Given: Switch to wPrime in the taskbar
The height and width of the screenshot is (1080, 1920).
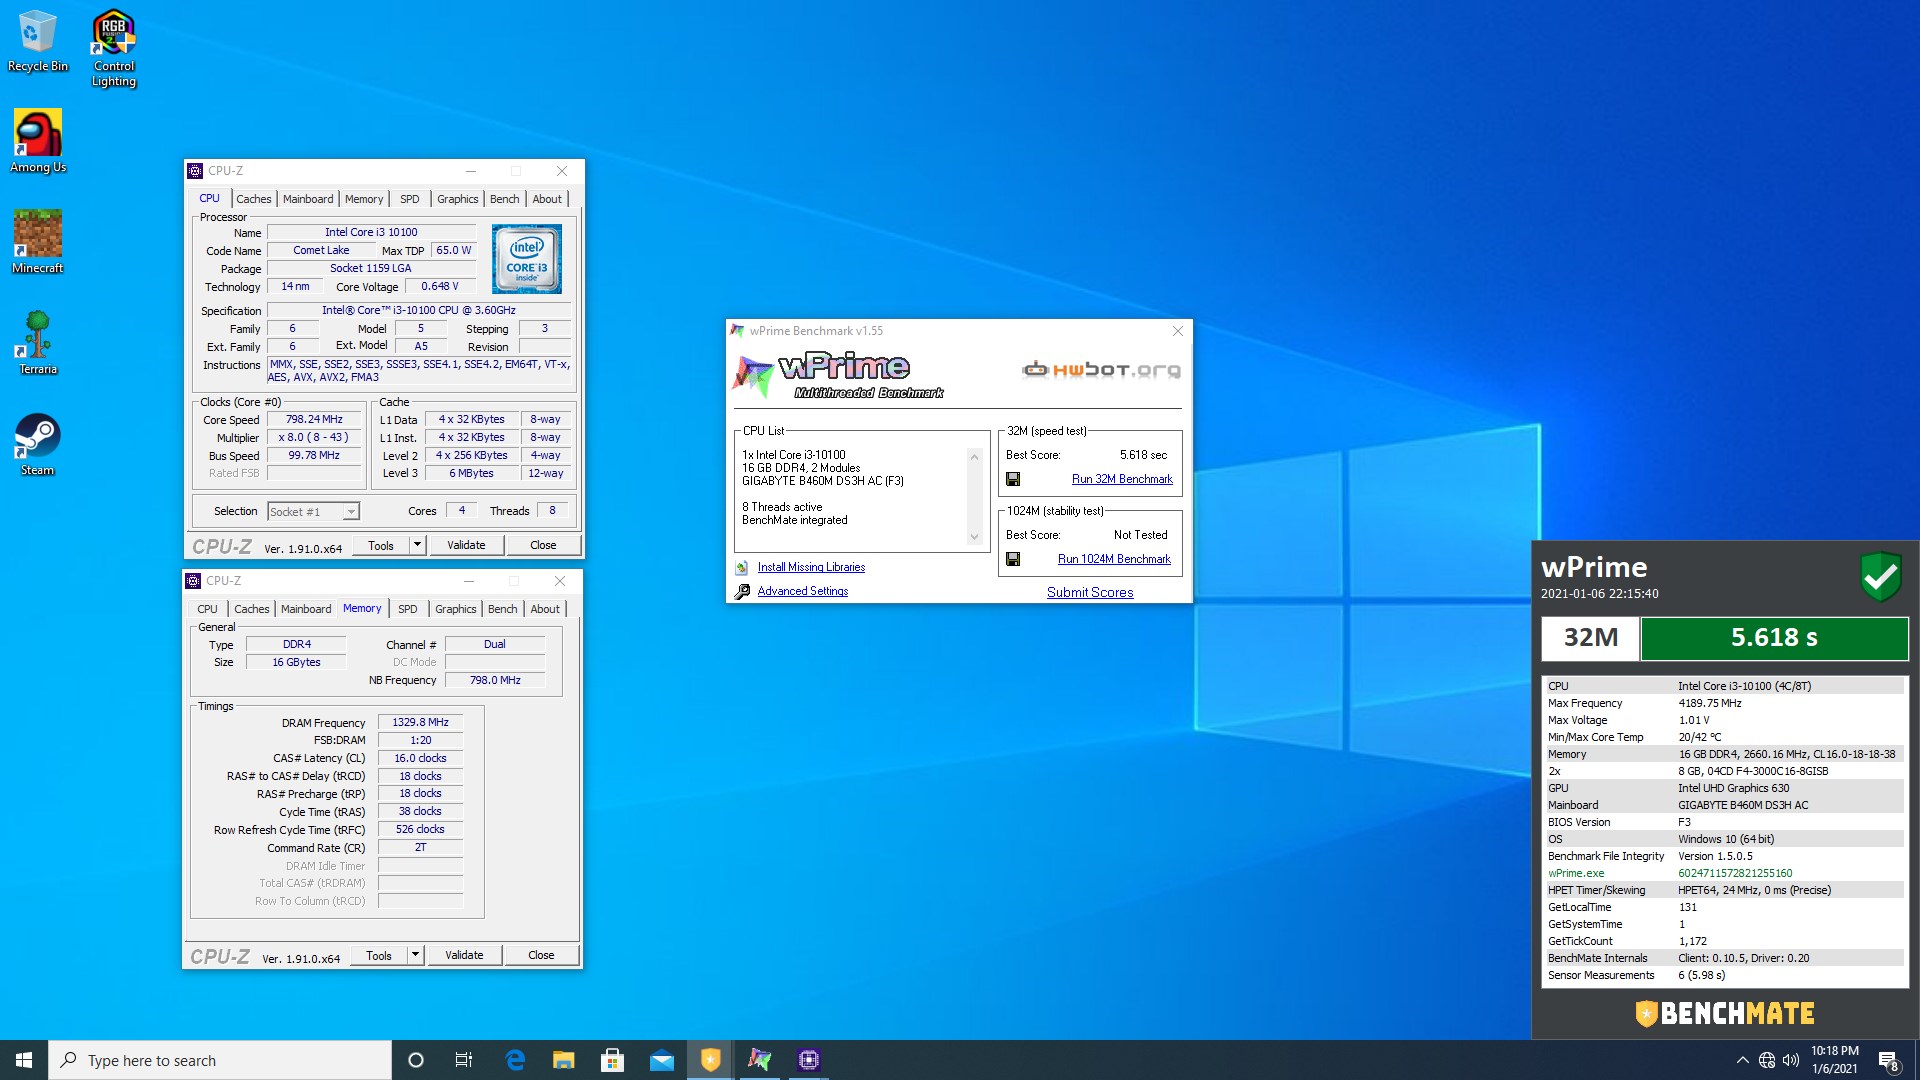Looking at the screenshot, I should tap(760, 1060).
